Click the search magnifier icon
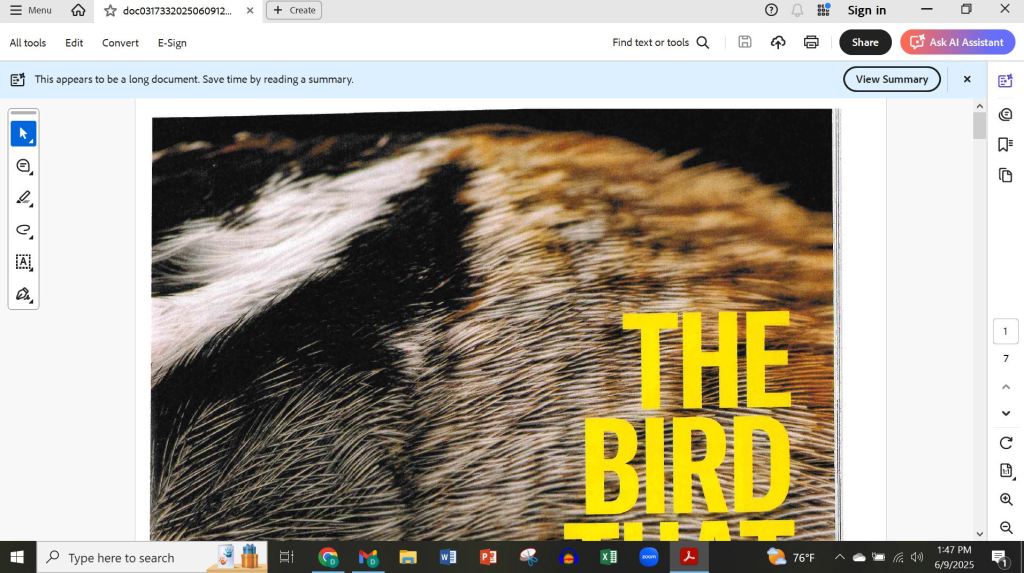The width and height of the screenshot is (1024, 573). pyautogui.click(x=703, y=42)
